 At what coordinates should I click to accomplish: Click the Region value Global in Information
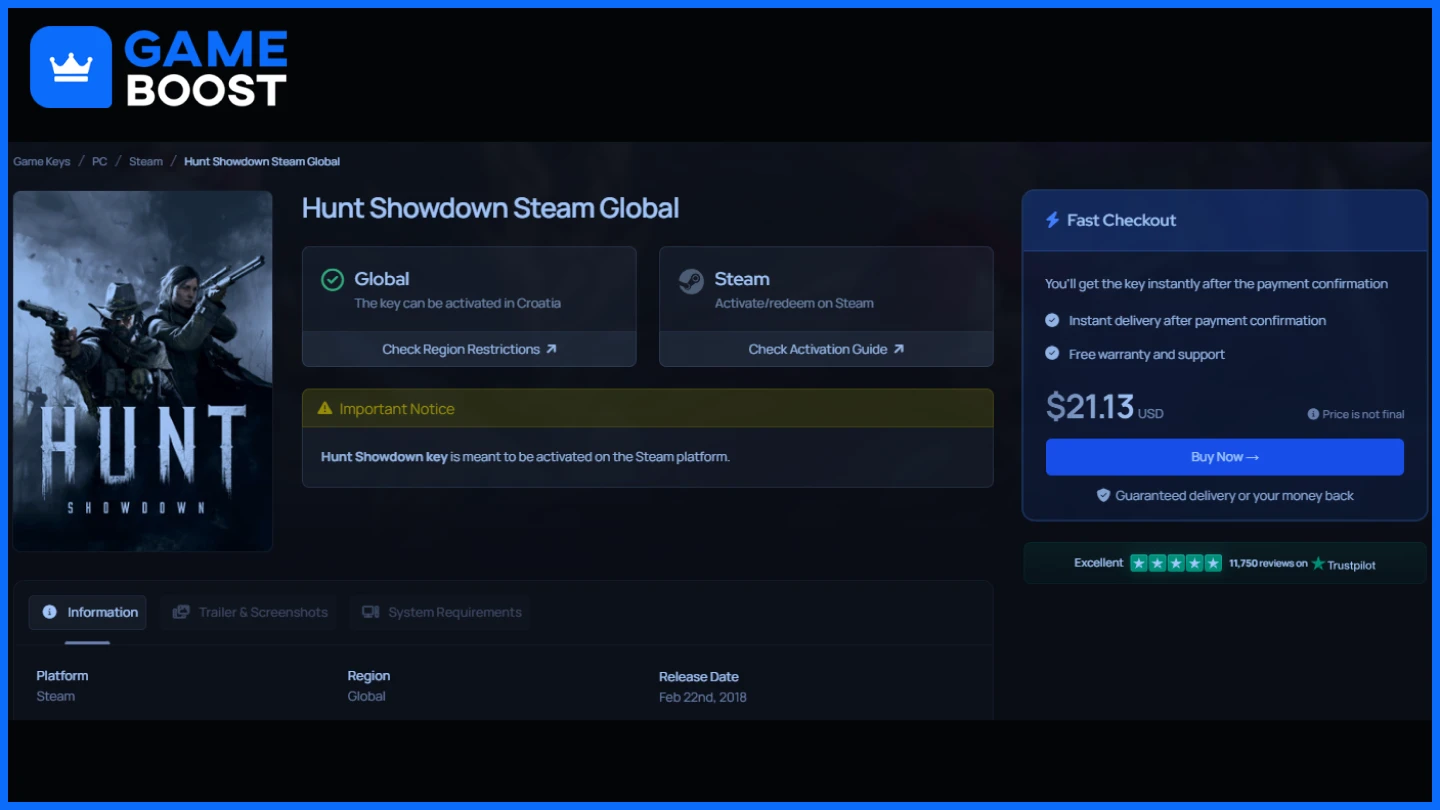click(367, 696)
